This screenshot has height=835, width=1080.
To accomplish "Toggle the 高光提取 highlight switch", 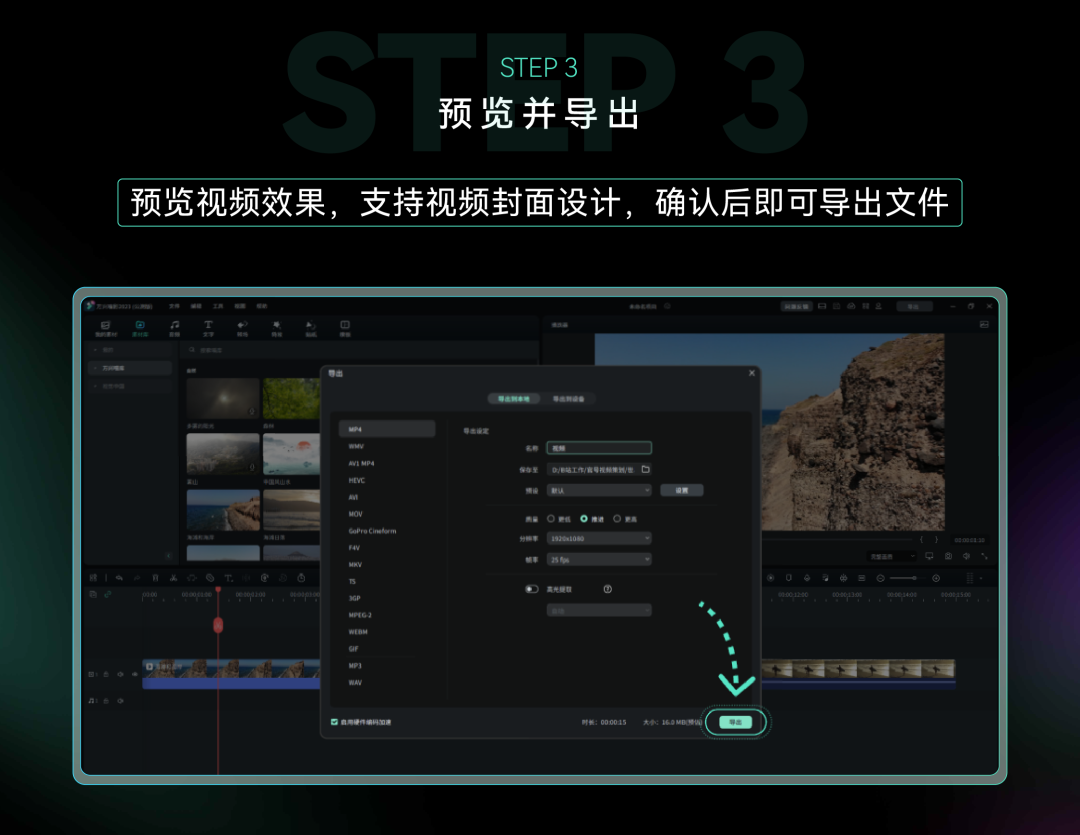I will click(x=532, y=589).
